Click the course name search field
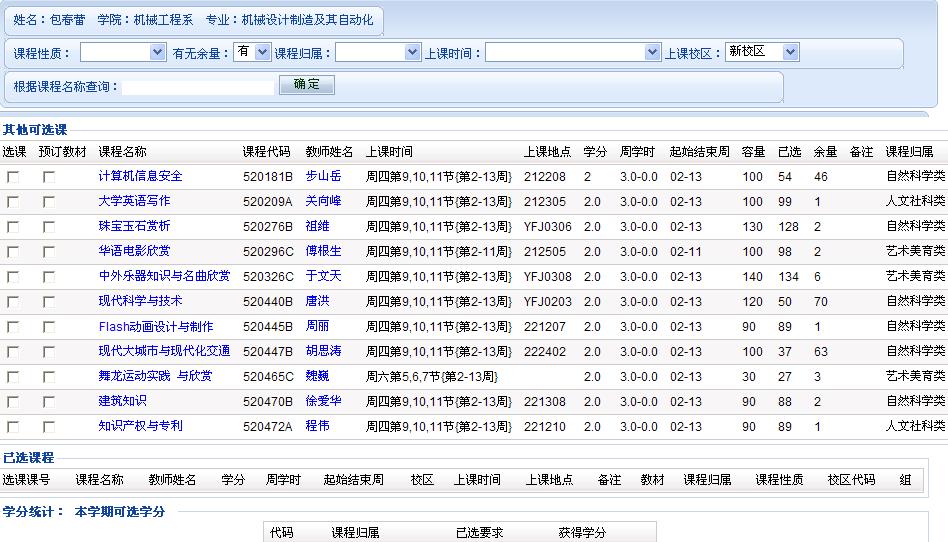This screenshot has width=948, height=542. coord(198,87)
